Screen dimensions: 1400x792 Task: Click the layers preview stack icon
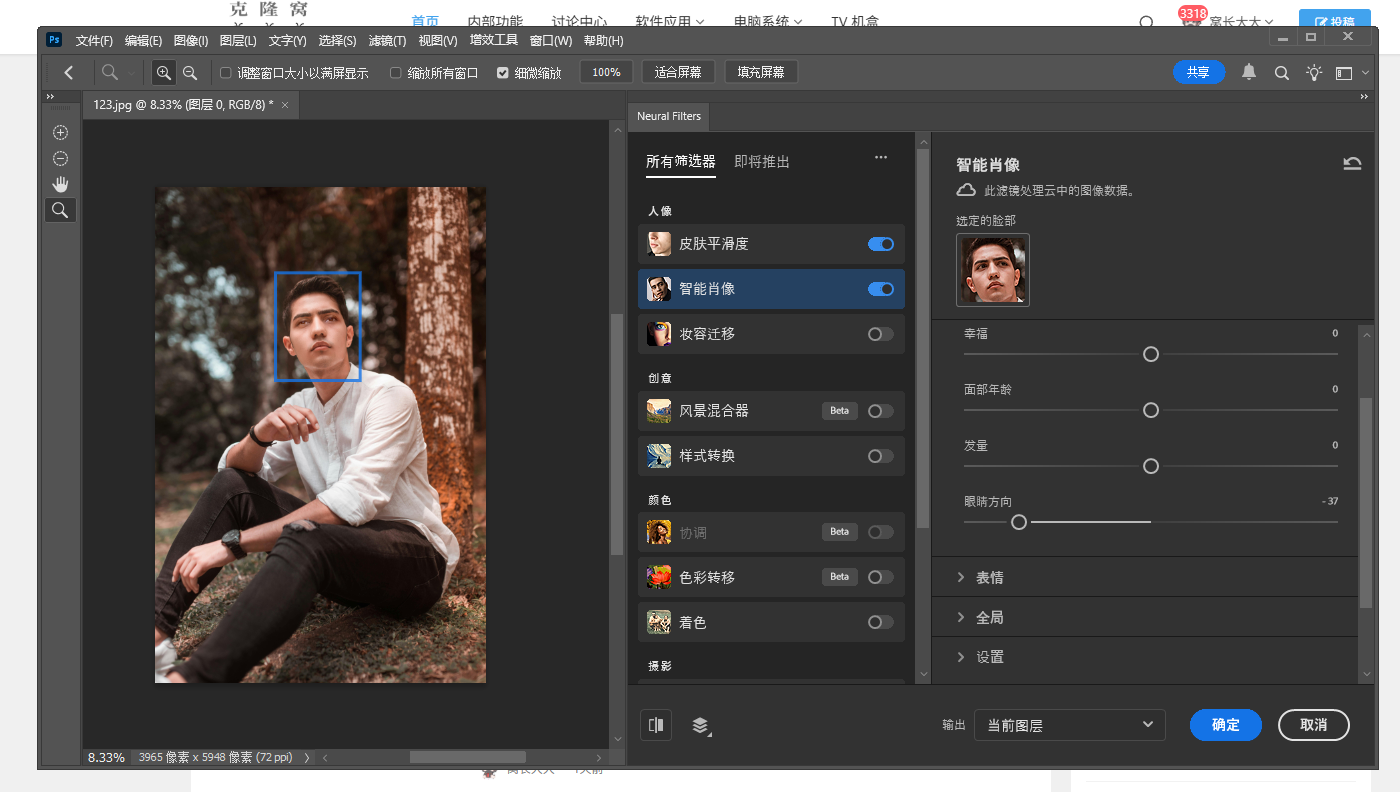click(x=701, y=725)
